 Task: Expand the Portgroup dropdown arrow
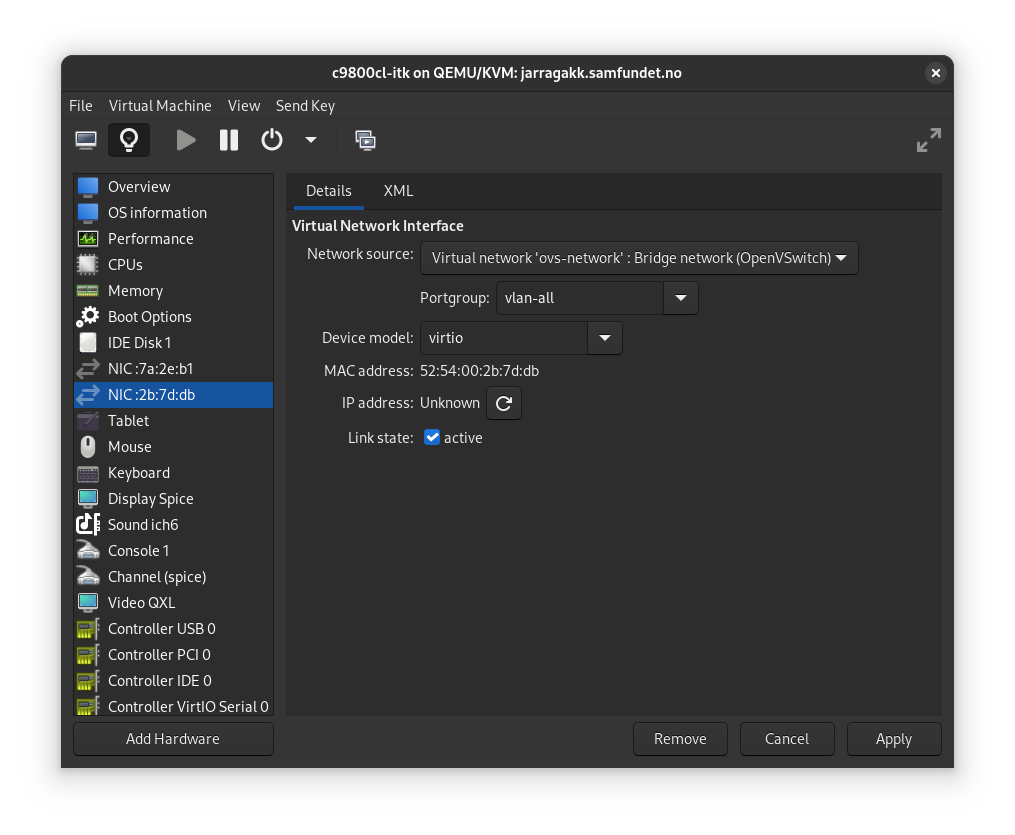[681, 298]
